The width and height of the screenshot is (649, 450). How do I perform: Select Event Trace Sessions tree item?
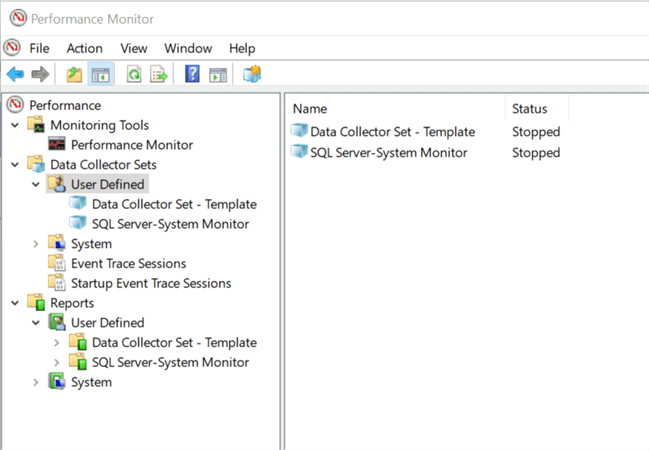128,264
